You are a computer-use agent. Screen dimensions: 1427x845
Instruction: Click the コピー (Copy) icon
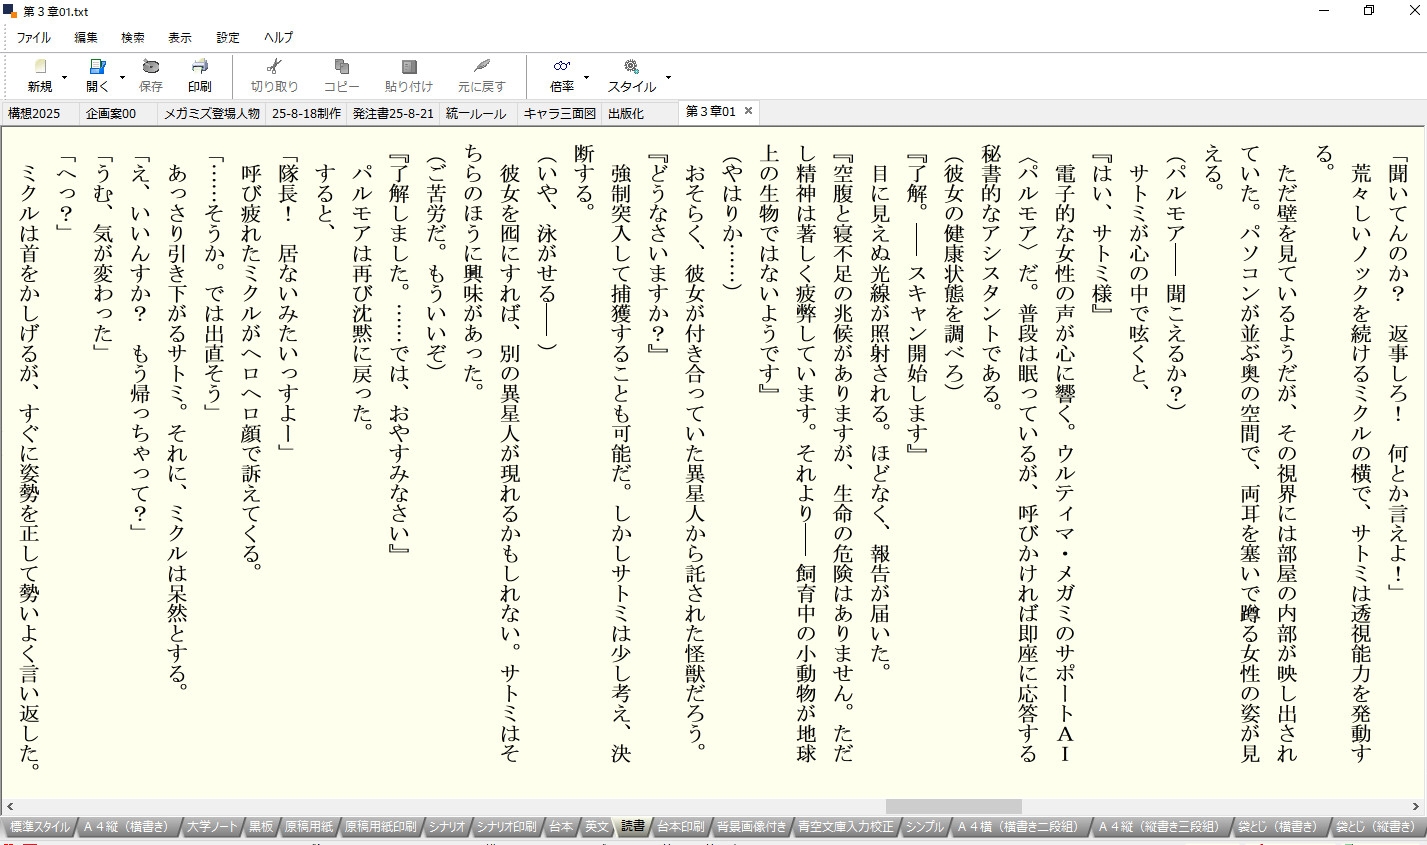tap(341, 67)
